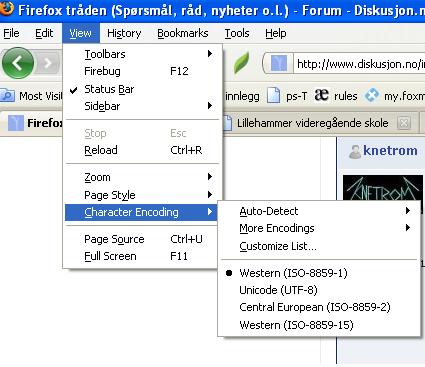Expand the More Encodings submenu

point(319,228)
